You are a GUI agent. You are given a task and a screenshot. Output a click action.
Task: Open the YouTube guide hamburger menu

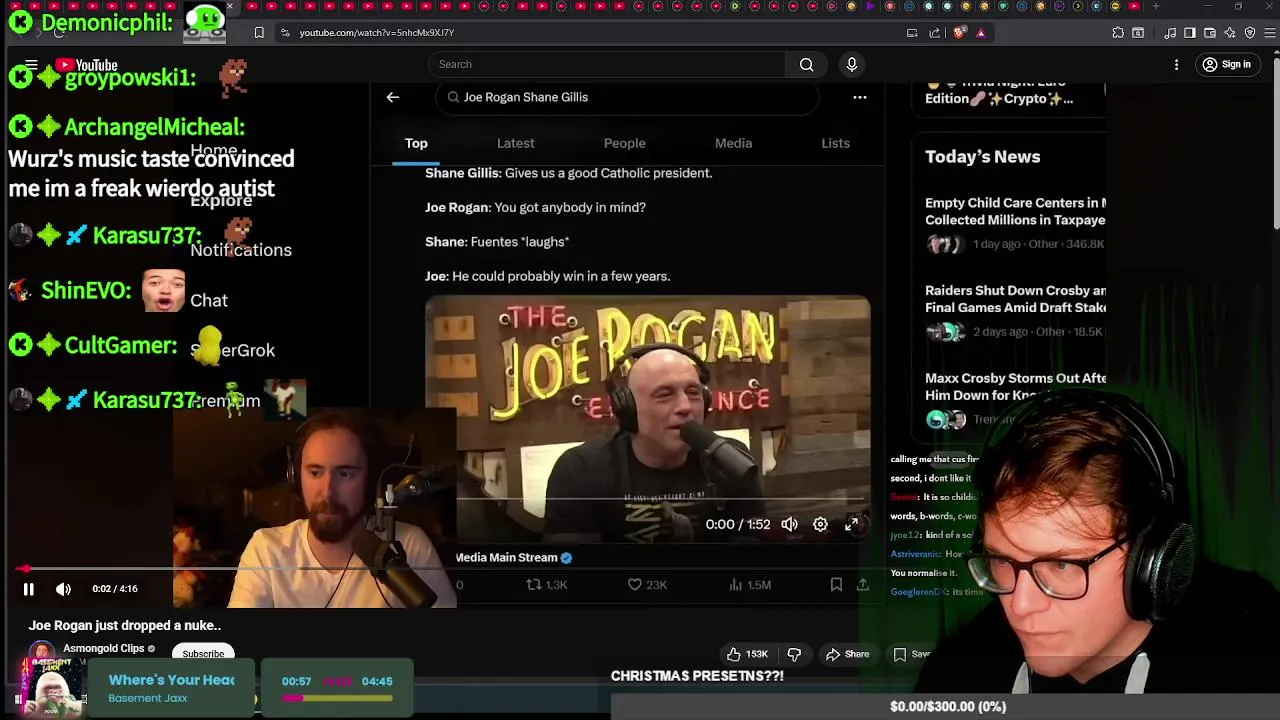(30, 65)
